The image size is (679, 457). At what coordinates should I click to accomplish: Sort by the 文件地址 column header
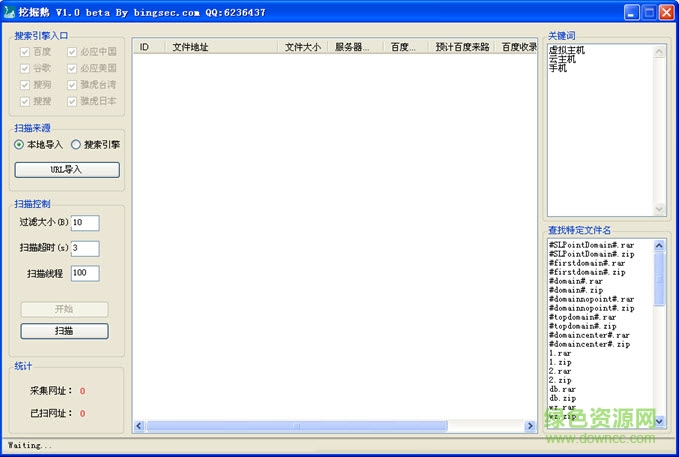coord(221,47)
